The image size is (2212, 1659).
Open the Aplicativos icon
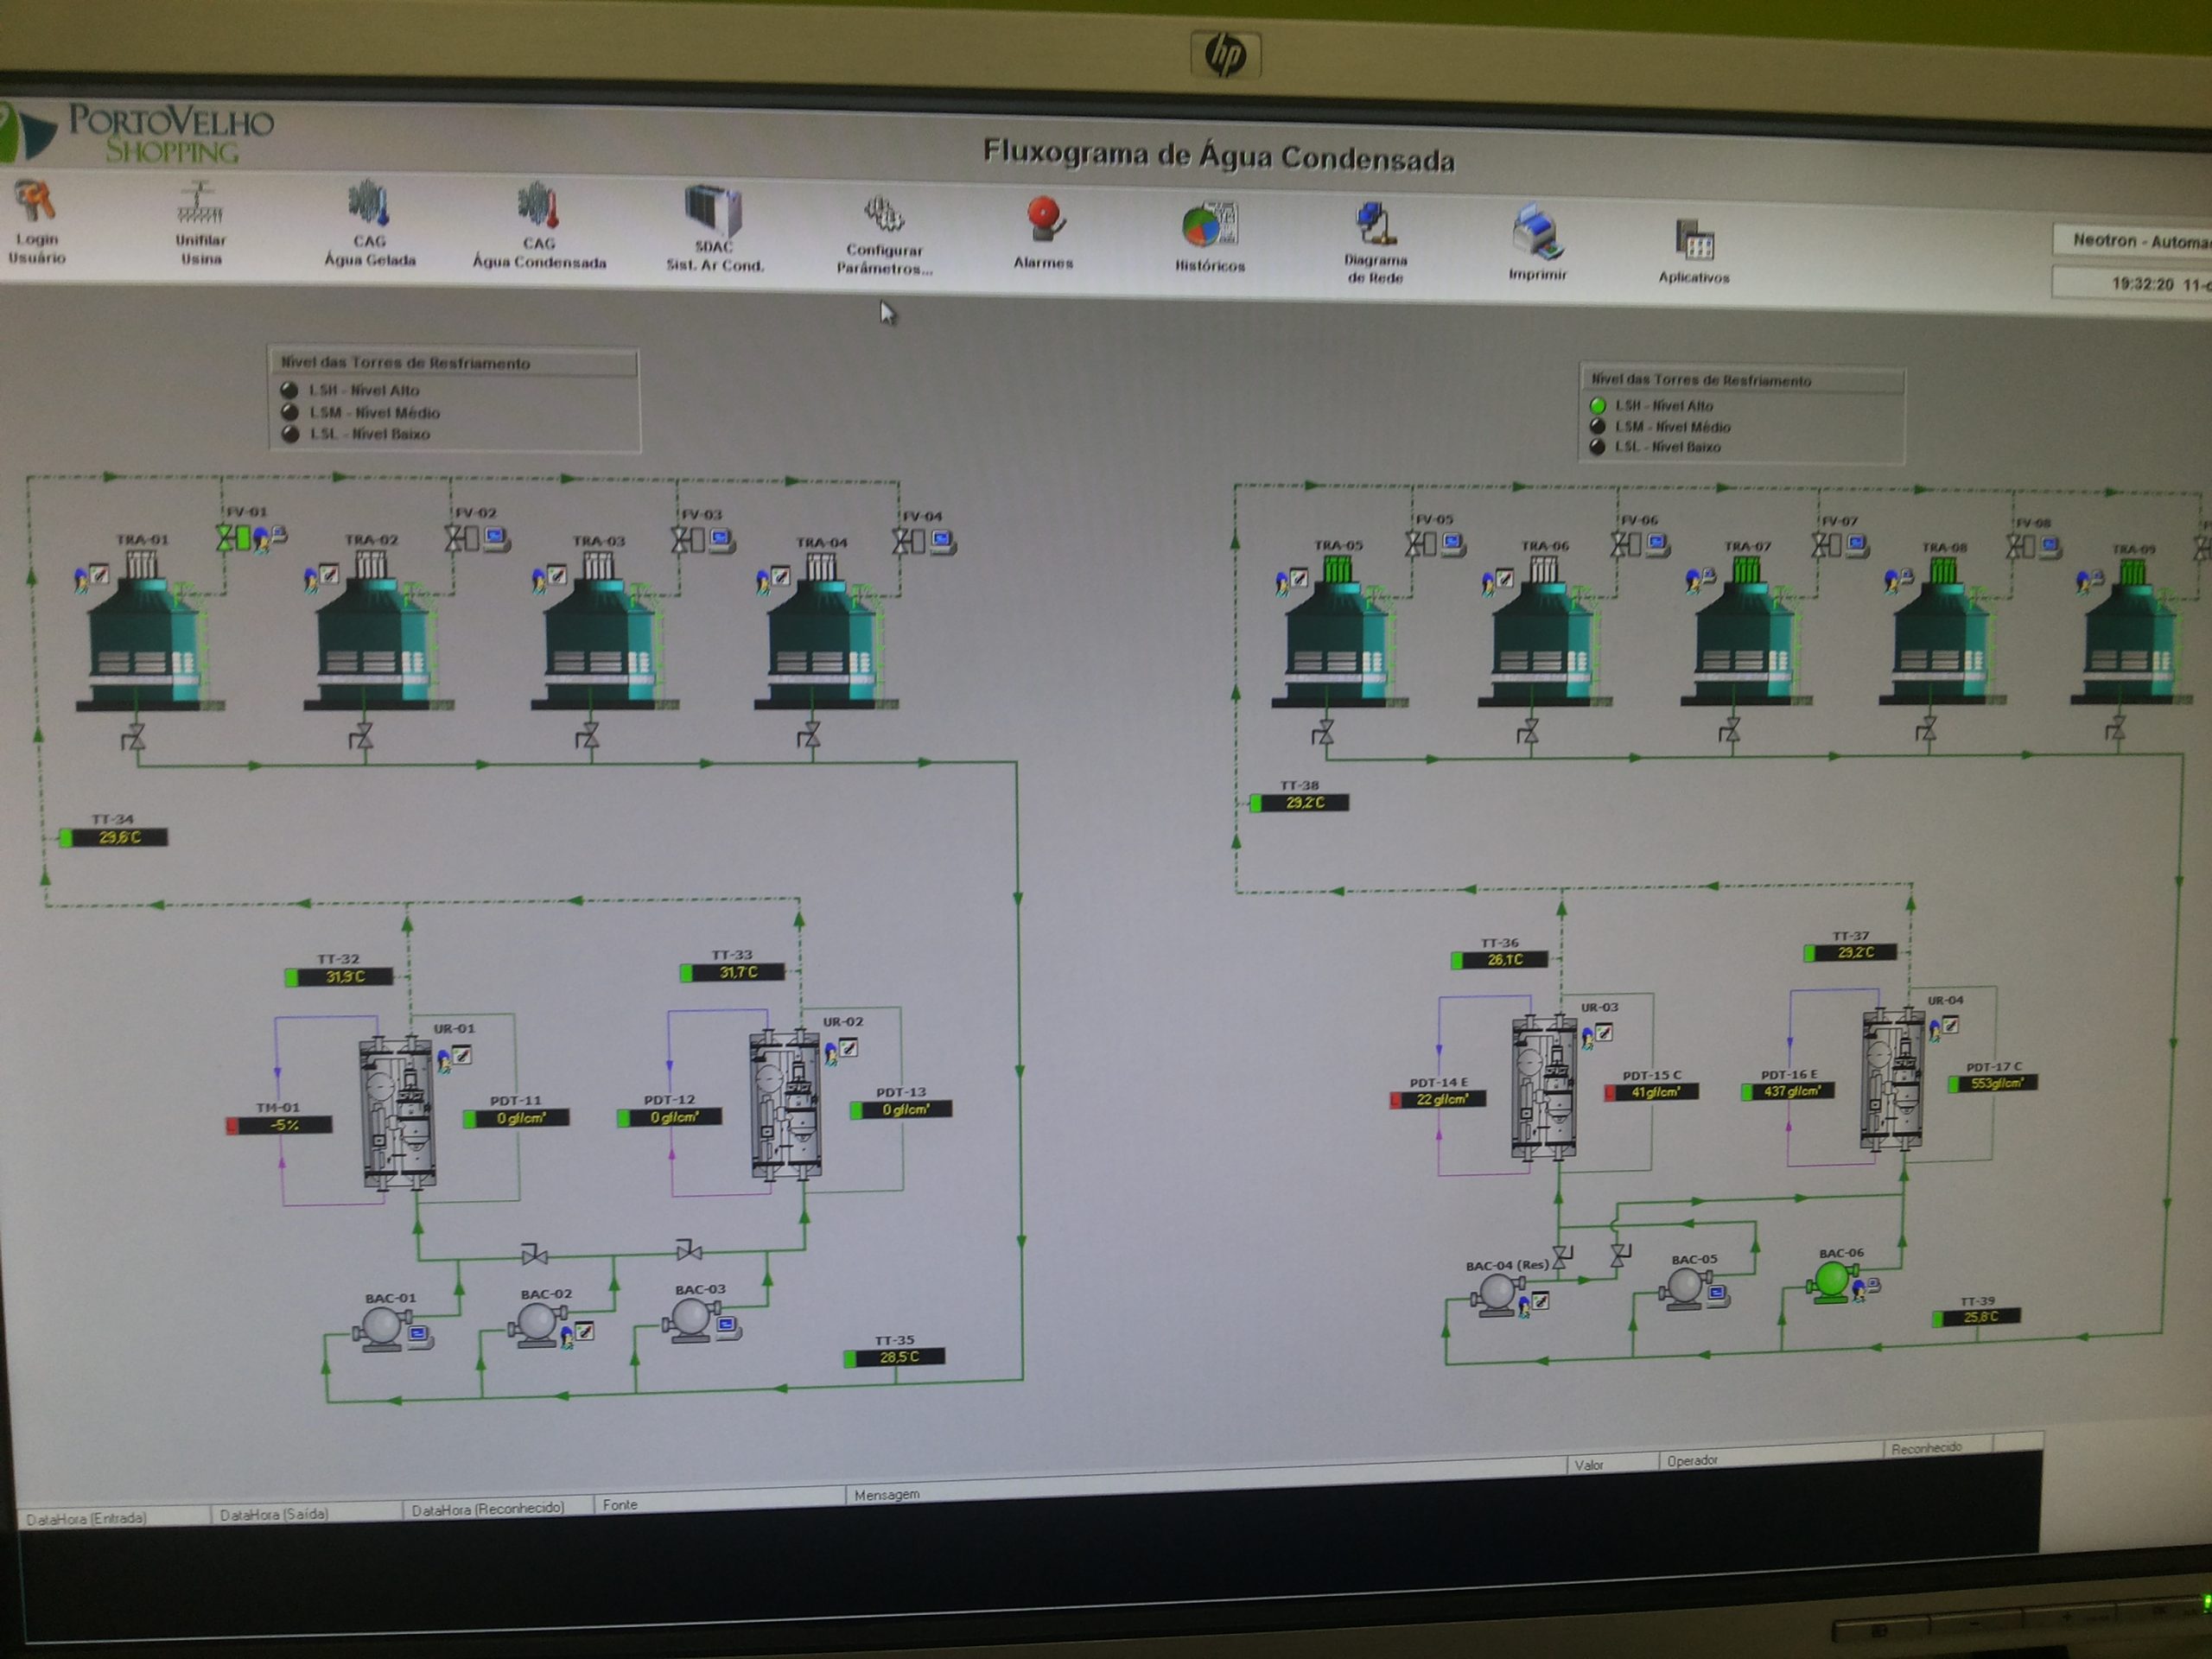(1694, 240)
